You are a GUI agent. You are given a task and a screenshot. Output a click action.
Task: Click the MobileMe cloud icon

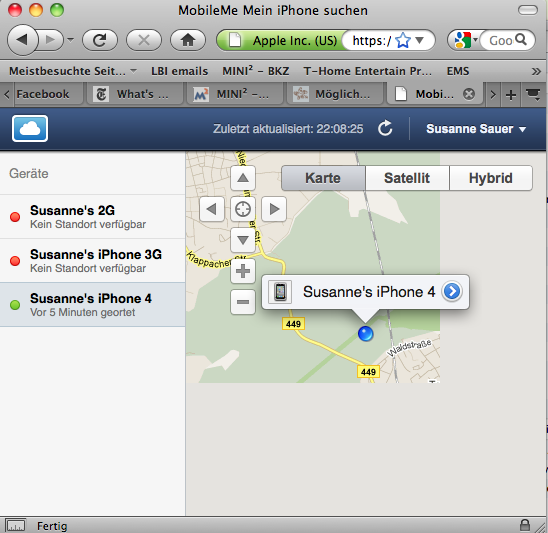(x=30, y=129)
